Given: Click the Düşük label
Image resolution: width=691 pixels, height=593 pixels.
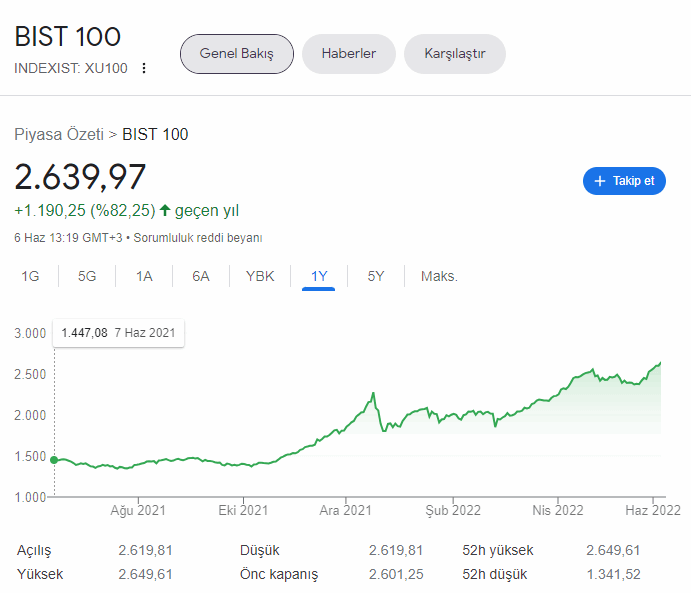Looking at the screenshot, I should [x=260, y=550].
